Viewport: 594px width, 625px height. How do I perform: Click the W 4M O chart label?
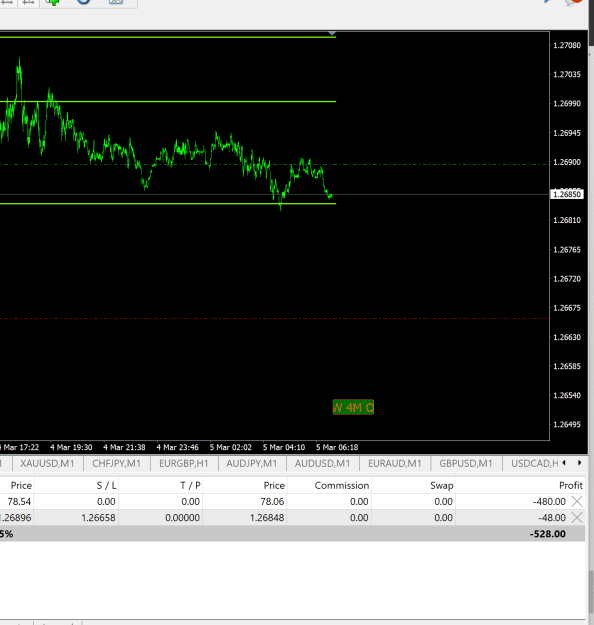[353, 407]
